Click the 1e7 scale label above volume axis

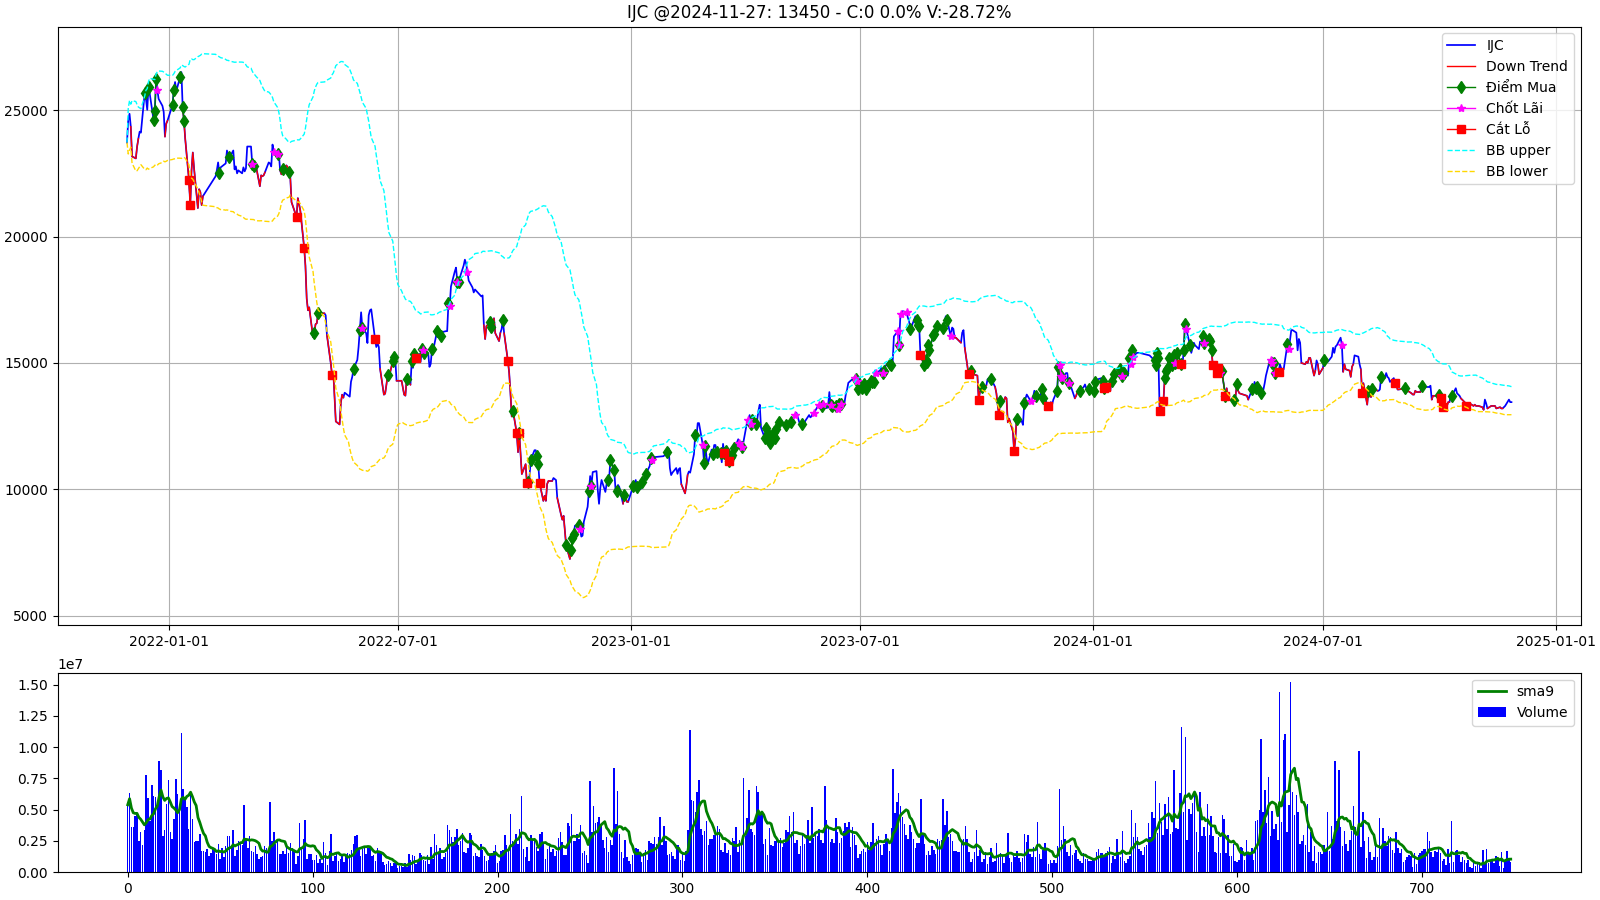coord(70,664)
